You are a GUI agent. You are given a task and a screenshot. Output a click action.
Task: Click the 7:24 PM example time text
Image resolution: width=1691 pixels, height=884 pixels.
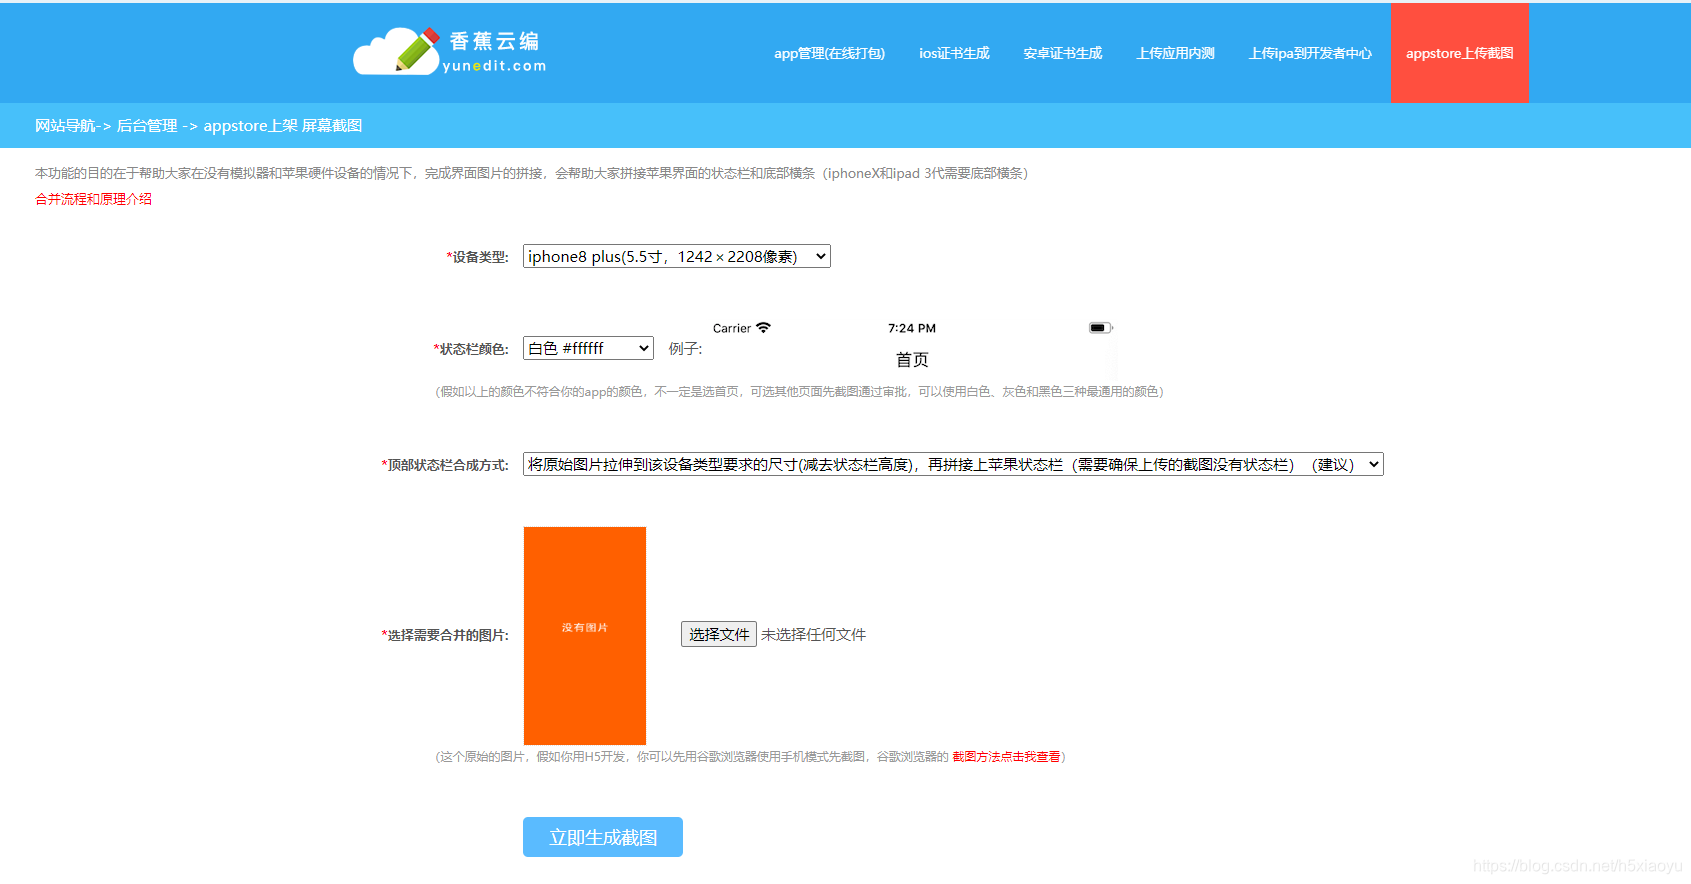[912, 328]
